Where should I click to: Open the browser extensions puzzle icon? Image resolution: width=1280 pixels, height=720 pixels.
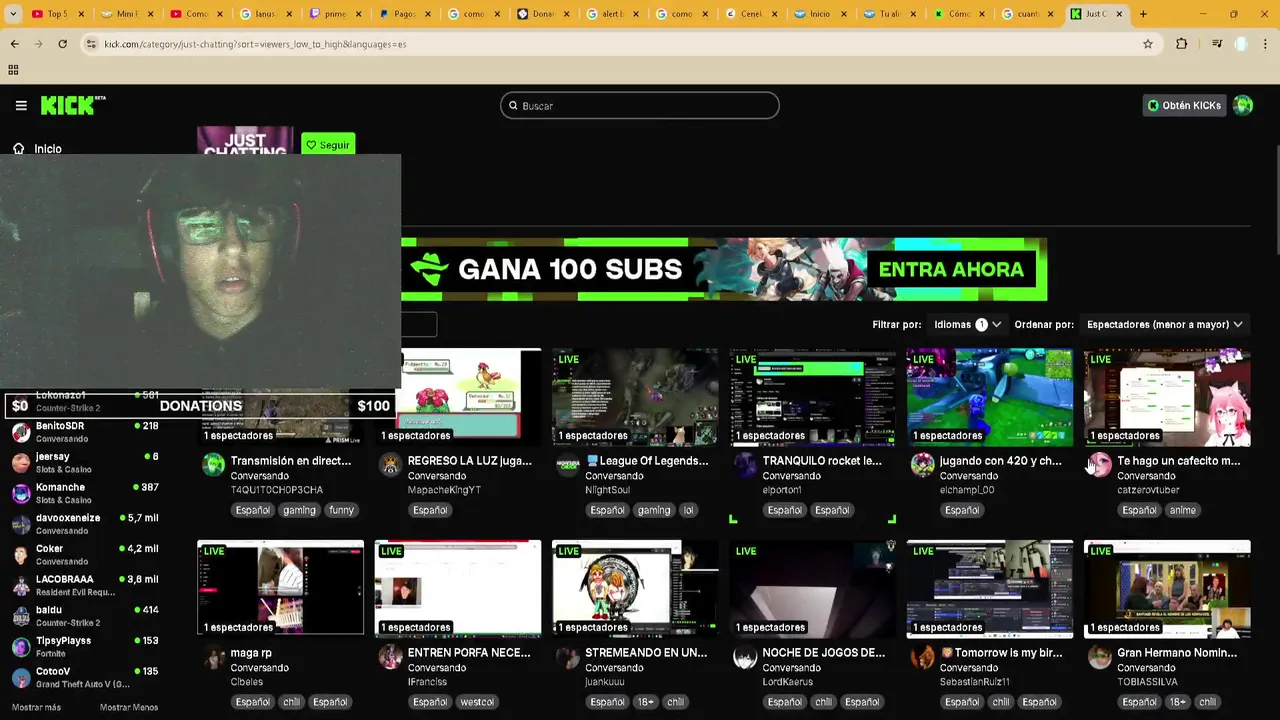coord(1182,44)
